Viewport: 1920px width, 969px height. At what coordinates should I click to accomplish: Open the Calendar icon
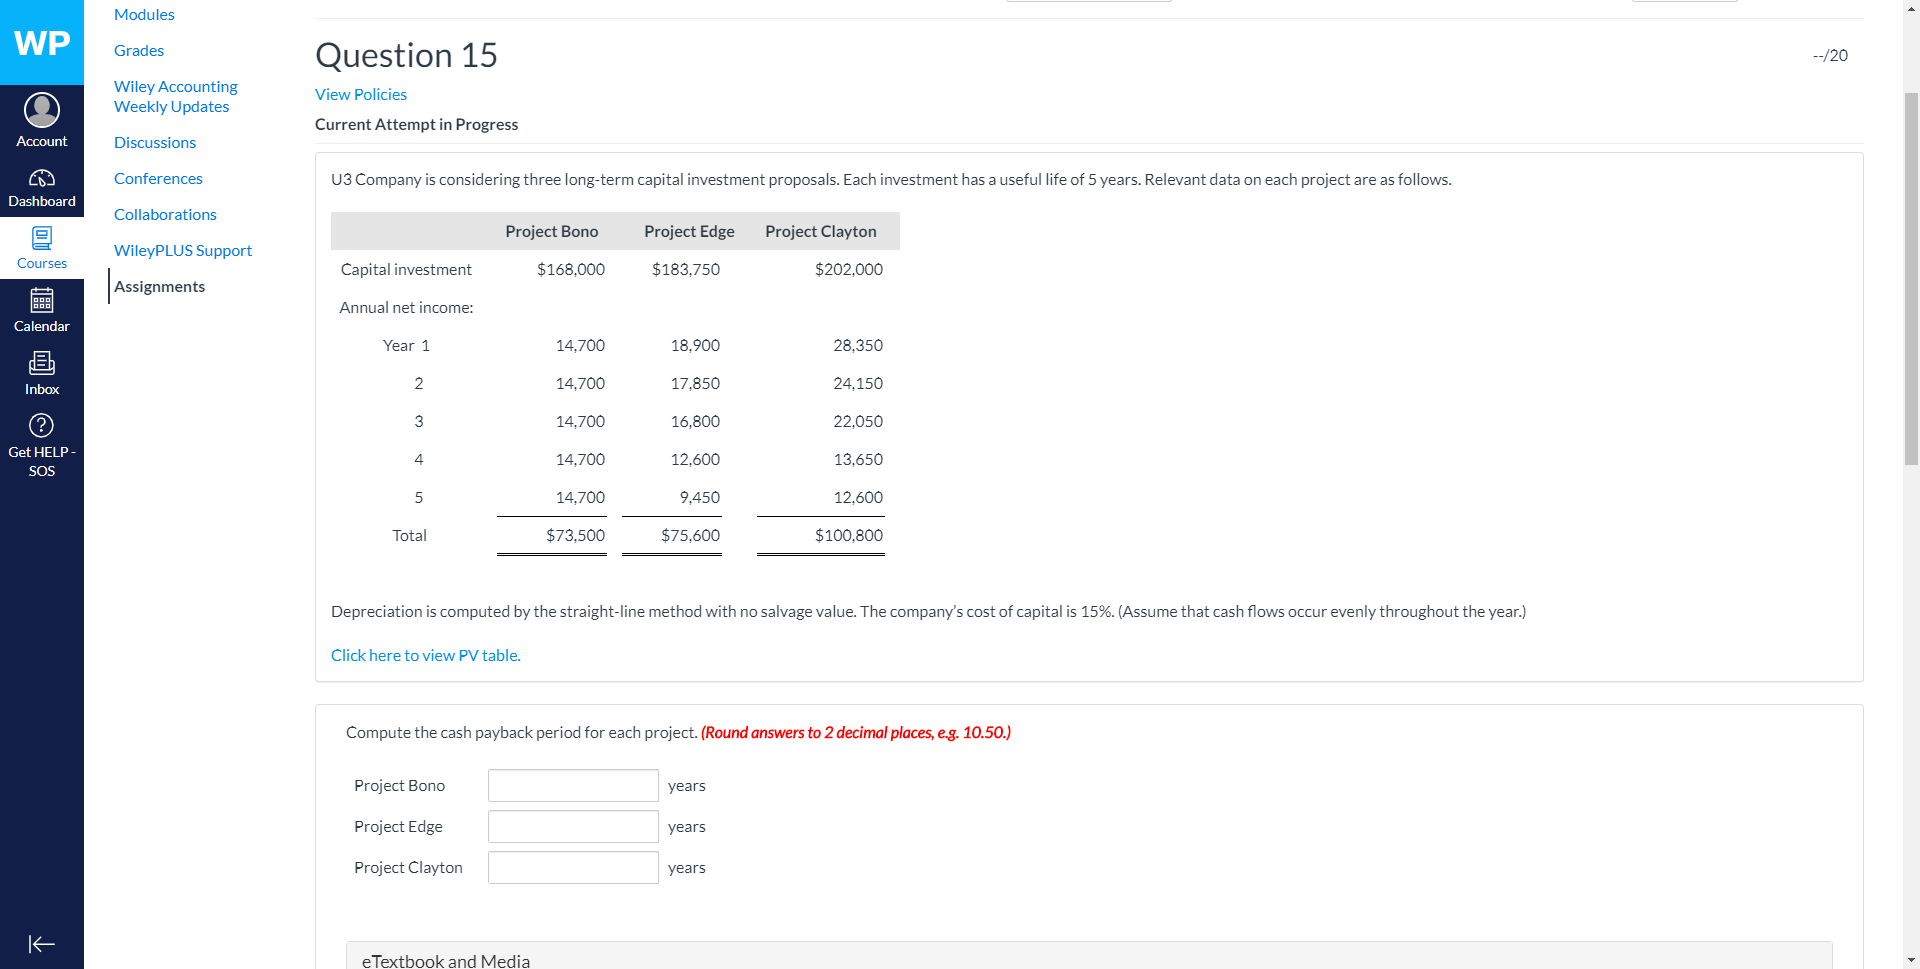(42, 310)
